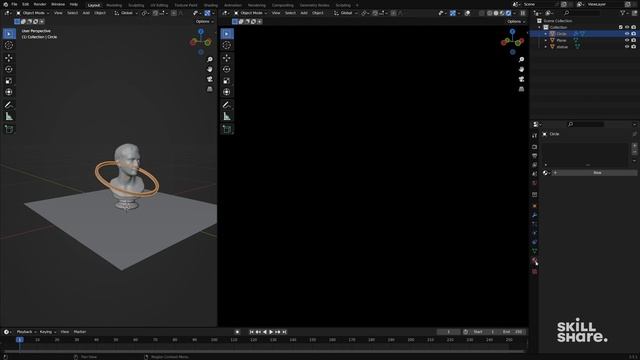Screen dimensions: 640x360
Task: Click the End frame field
Action: [513, 332]
